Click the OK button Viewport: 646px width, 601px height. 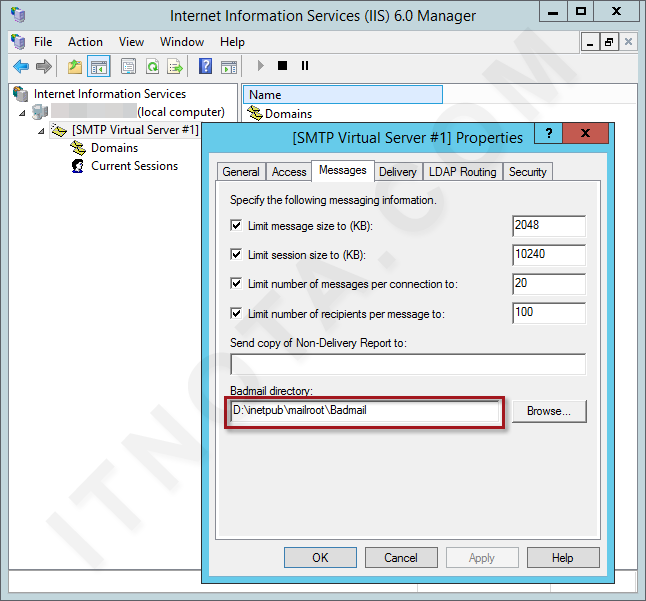tap(320, 557)
